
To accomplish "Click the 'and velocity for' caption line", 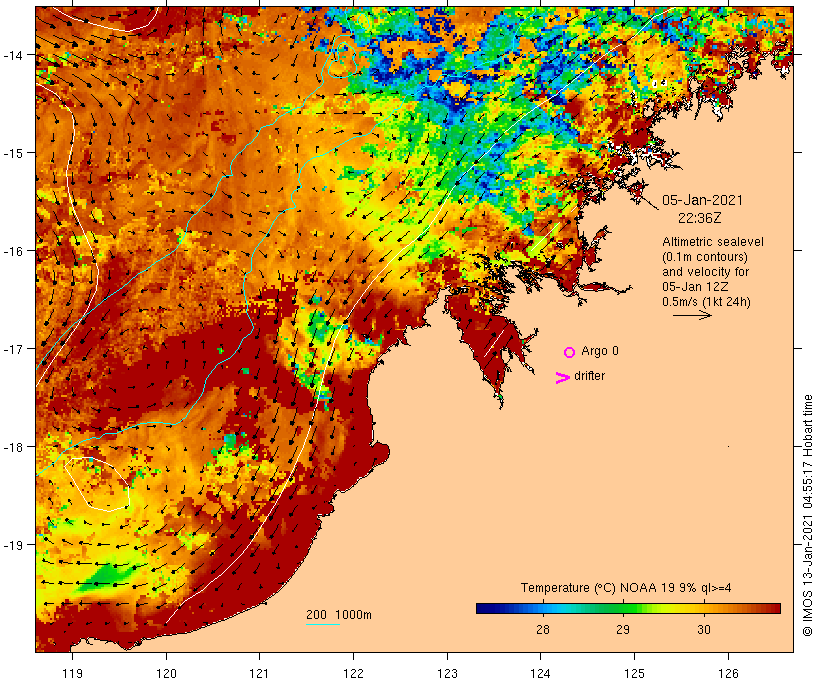I will (x=705, y=272).
